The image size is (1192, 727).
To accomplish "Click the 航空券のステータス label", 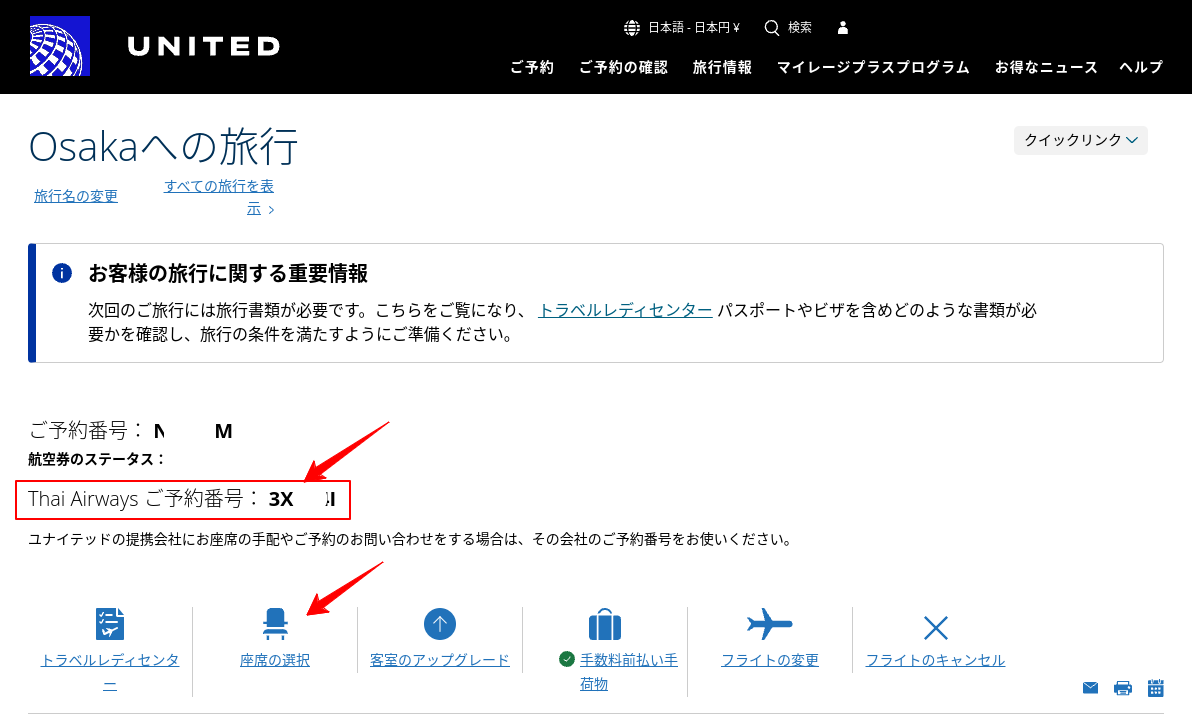I will point(97,459).
